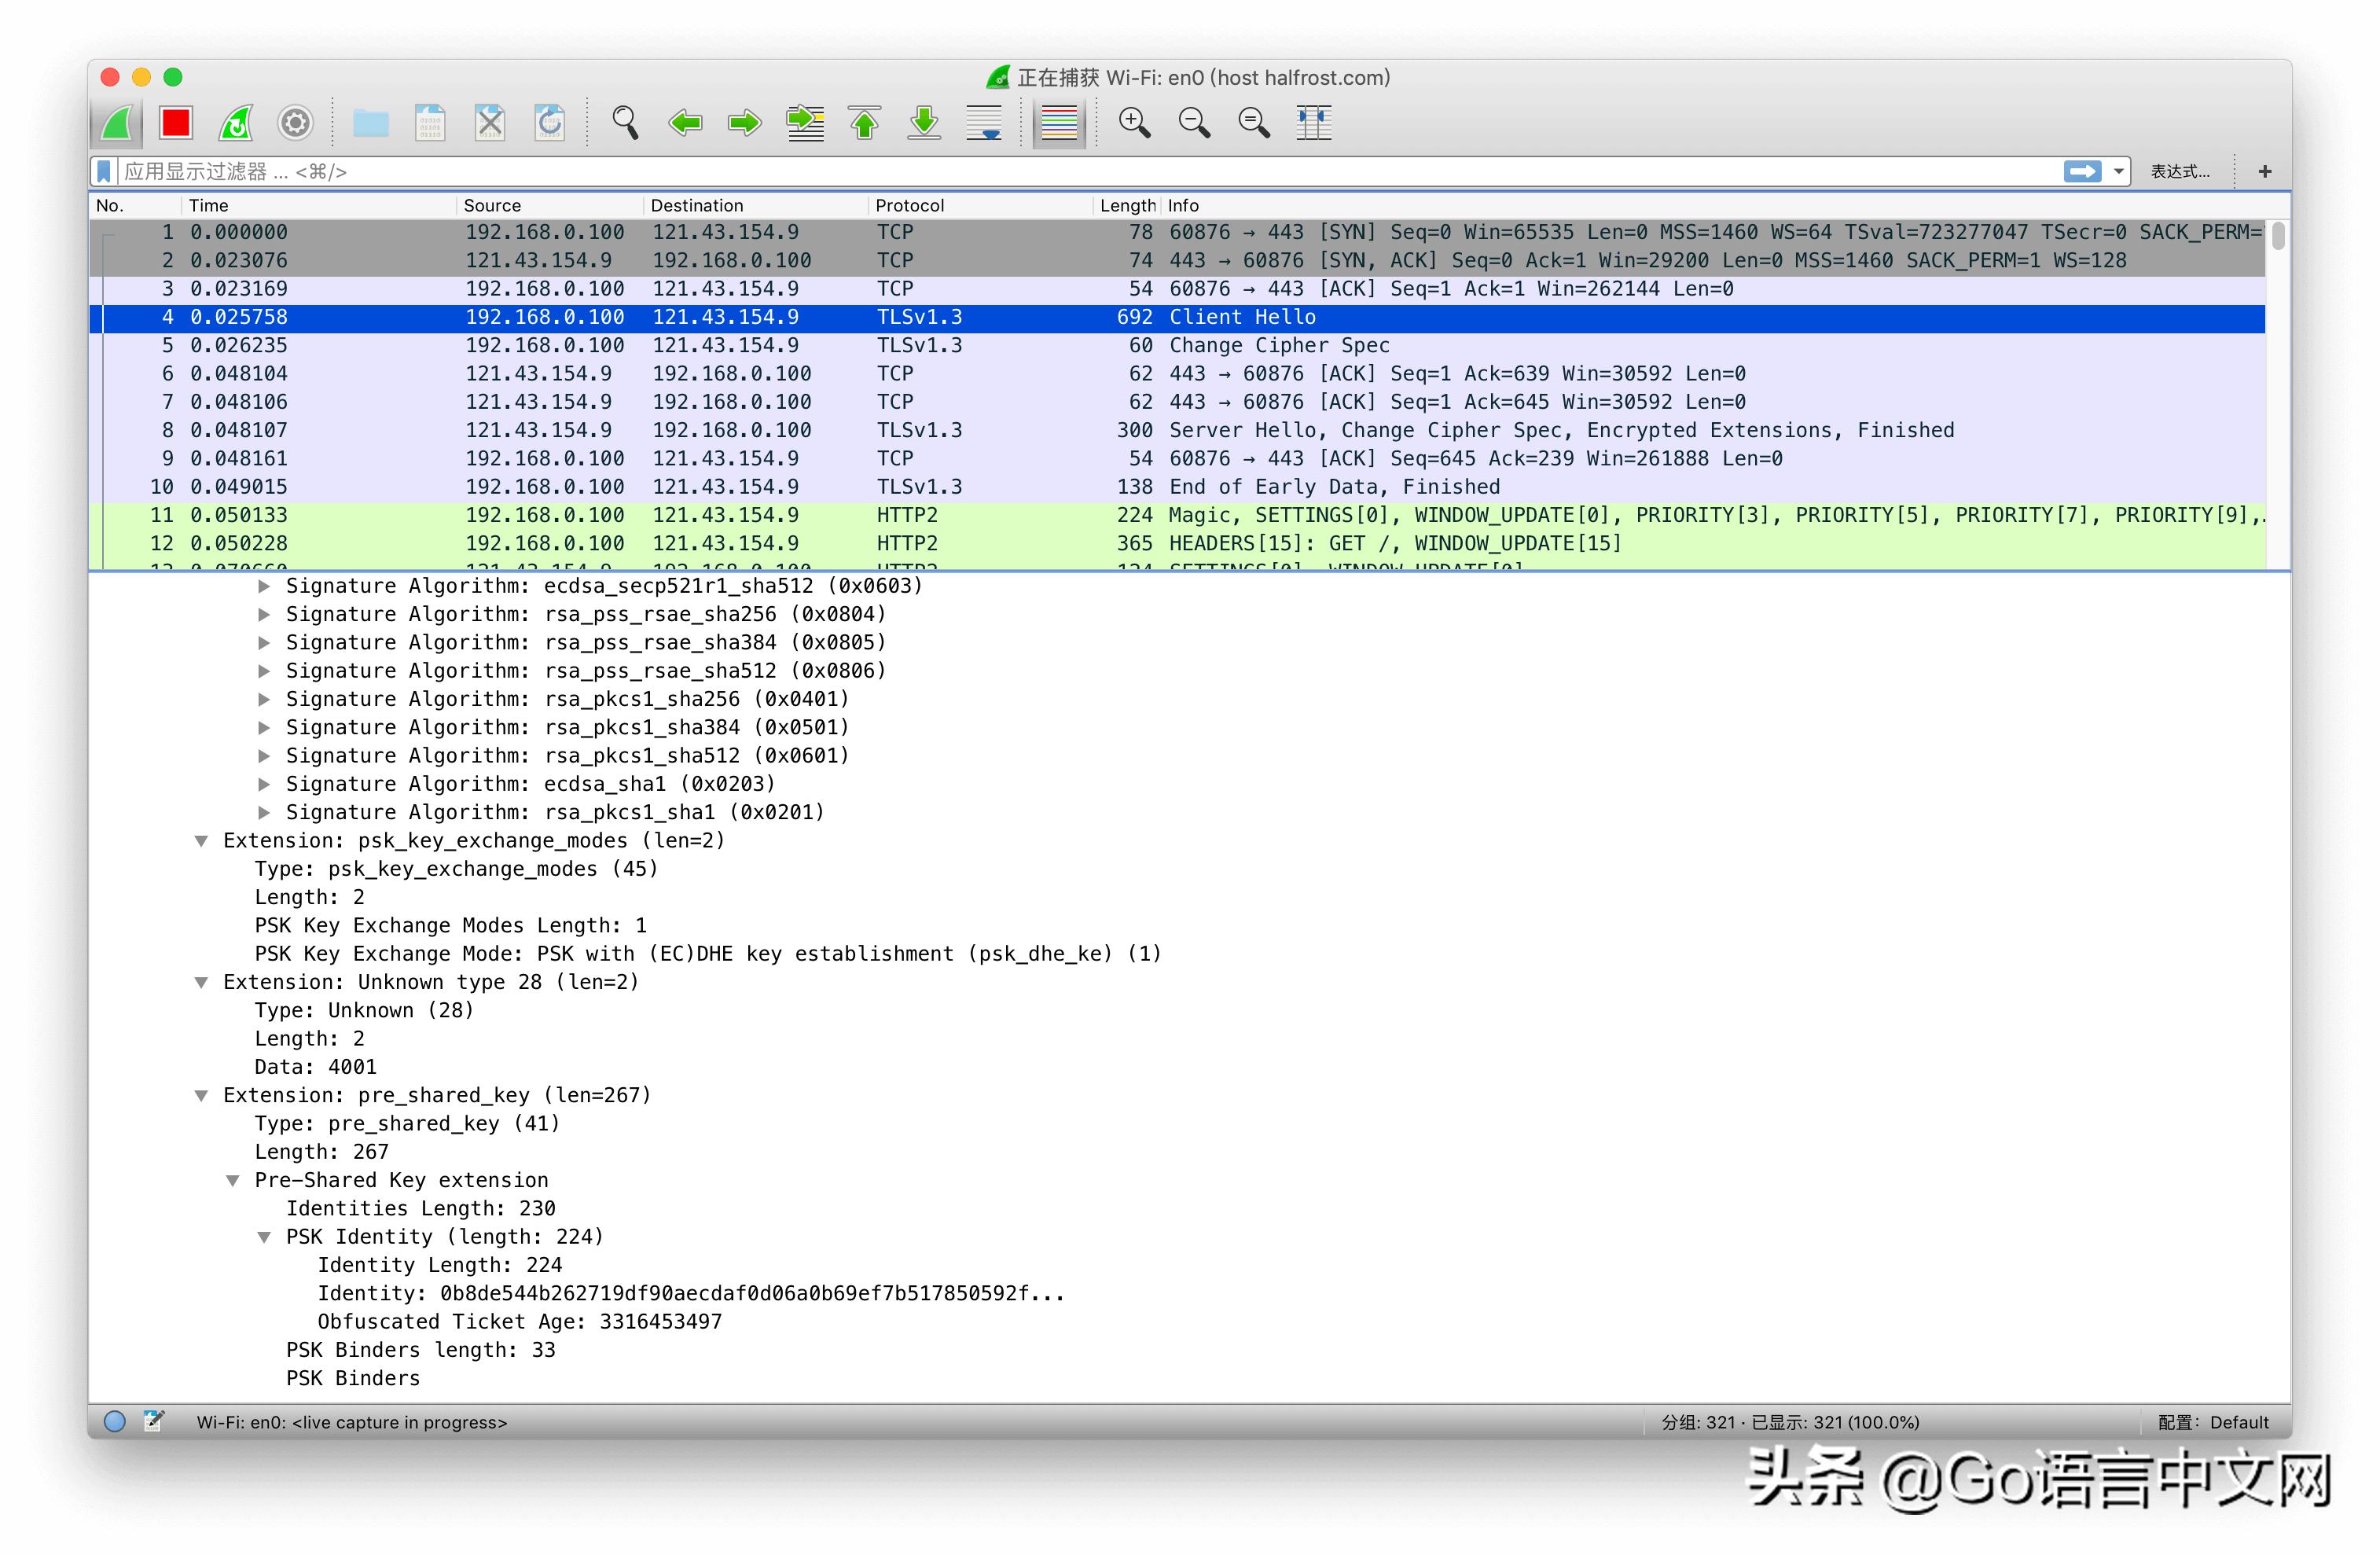The width and height of the screenshot is (2380, 1555).
Task: Open the filter history dropdown arrow
Action: [x=2118, y=172]
